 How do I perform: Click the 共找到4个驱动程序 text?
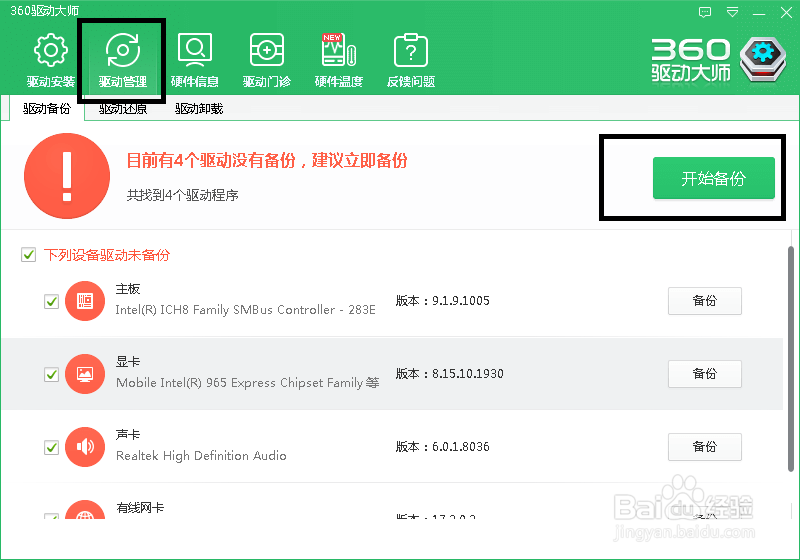183,195
